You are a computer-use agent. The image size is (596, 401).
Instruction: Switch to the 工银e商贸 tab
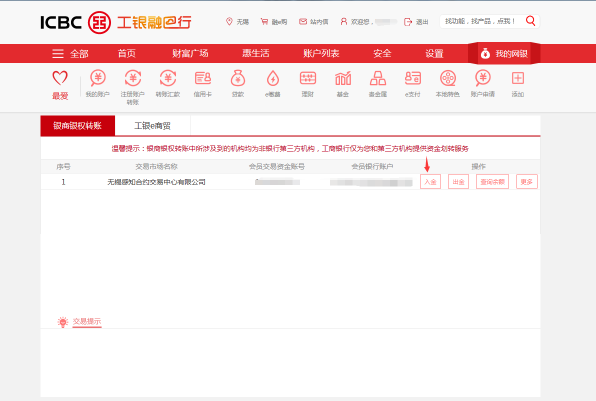tap(152, 126)
